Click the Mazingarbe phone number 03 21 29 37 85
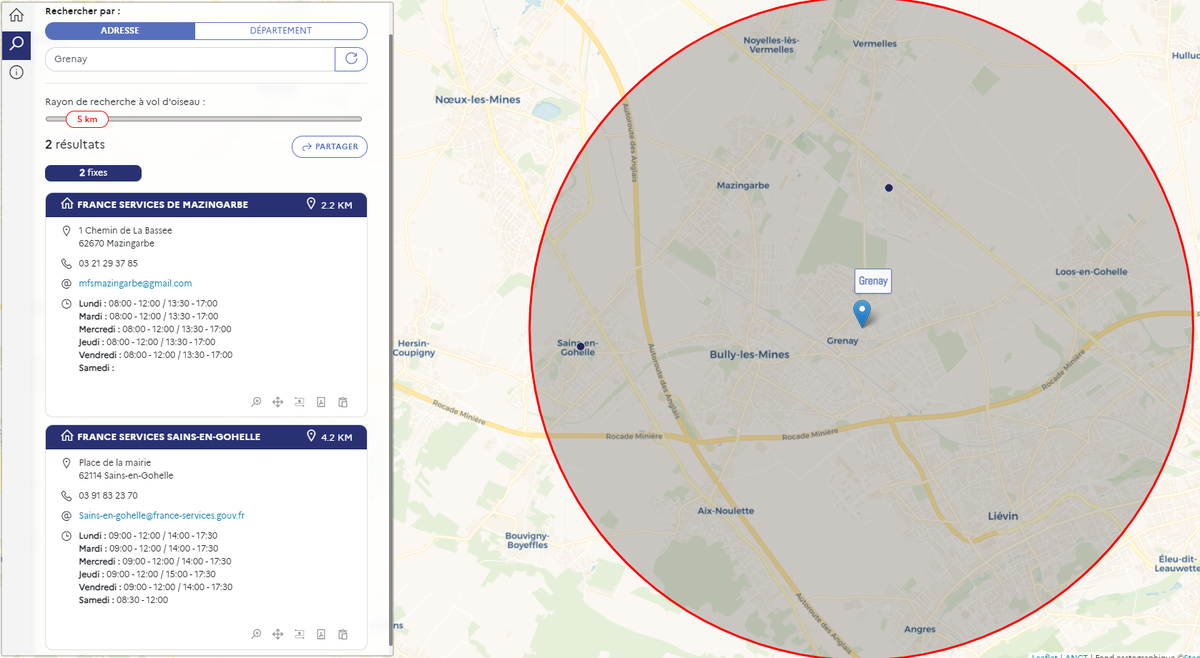The image size is (1200, 658). (x=108, y=263)
